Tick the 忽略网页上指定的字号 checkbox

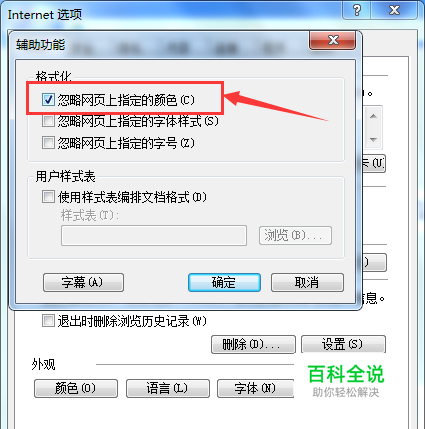pos(48,143)
